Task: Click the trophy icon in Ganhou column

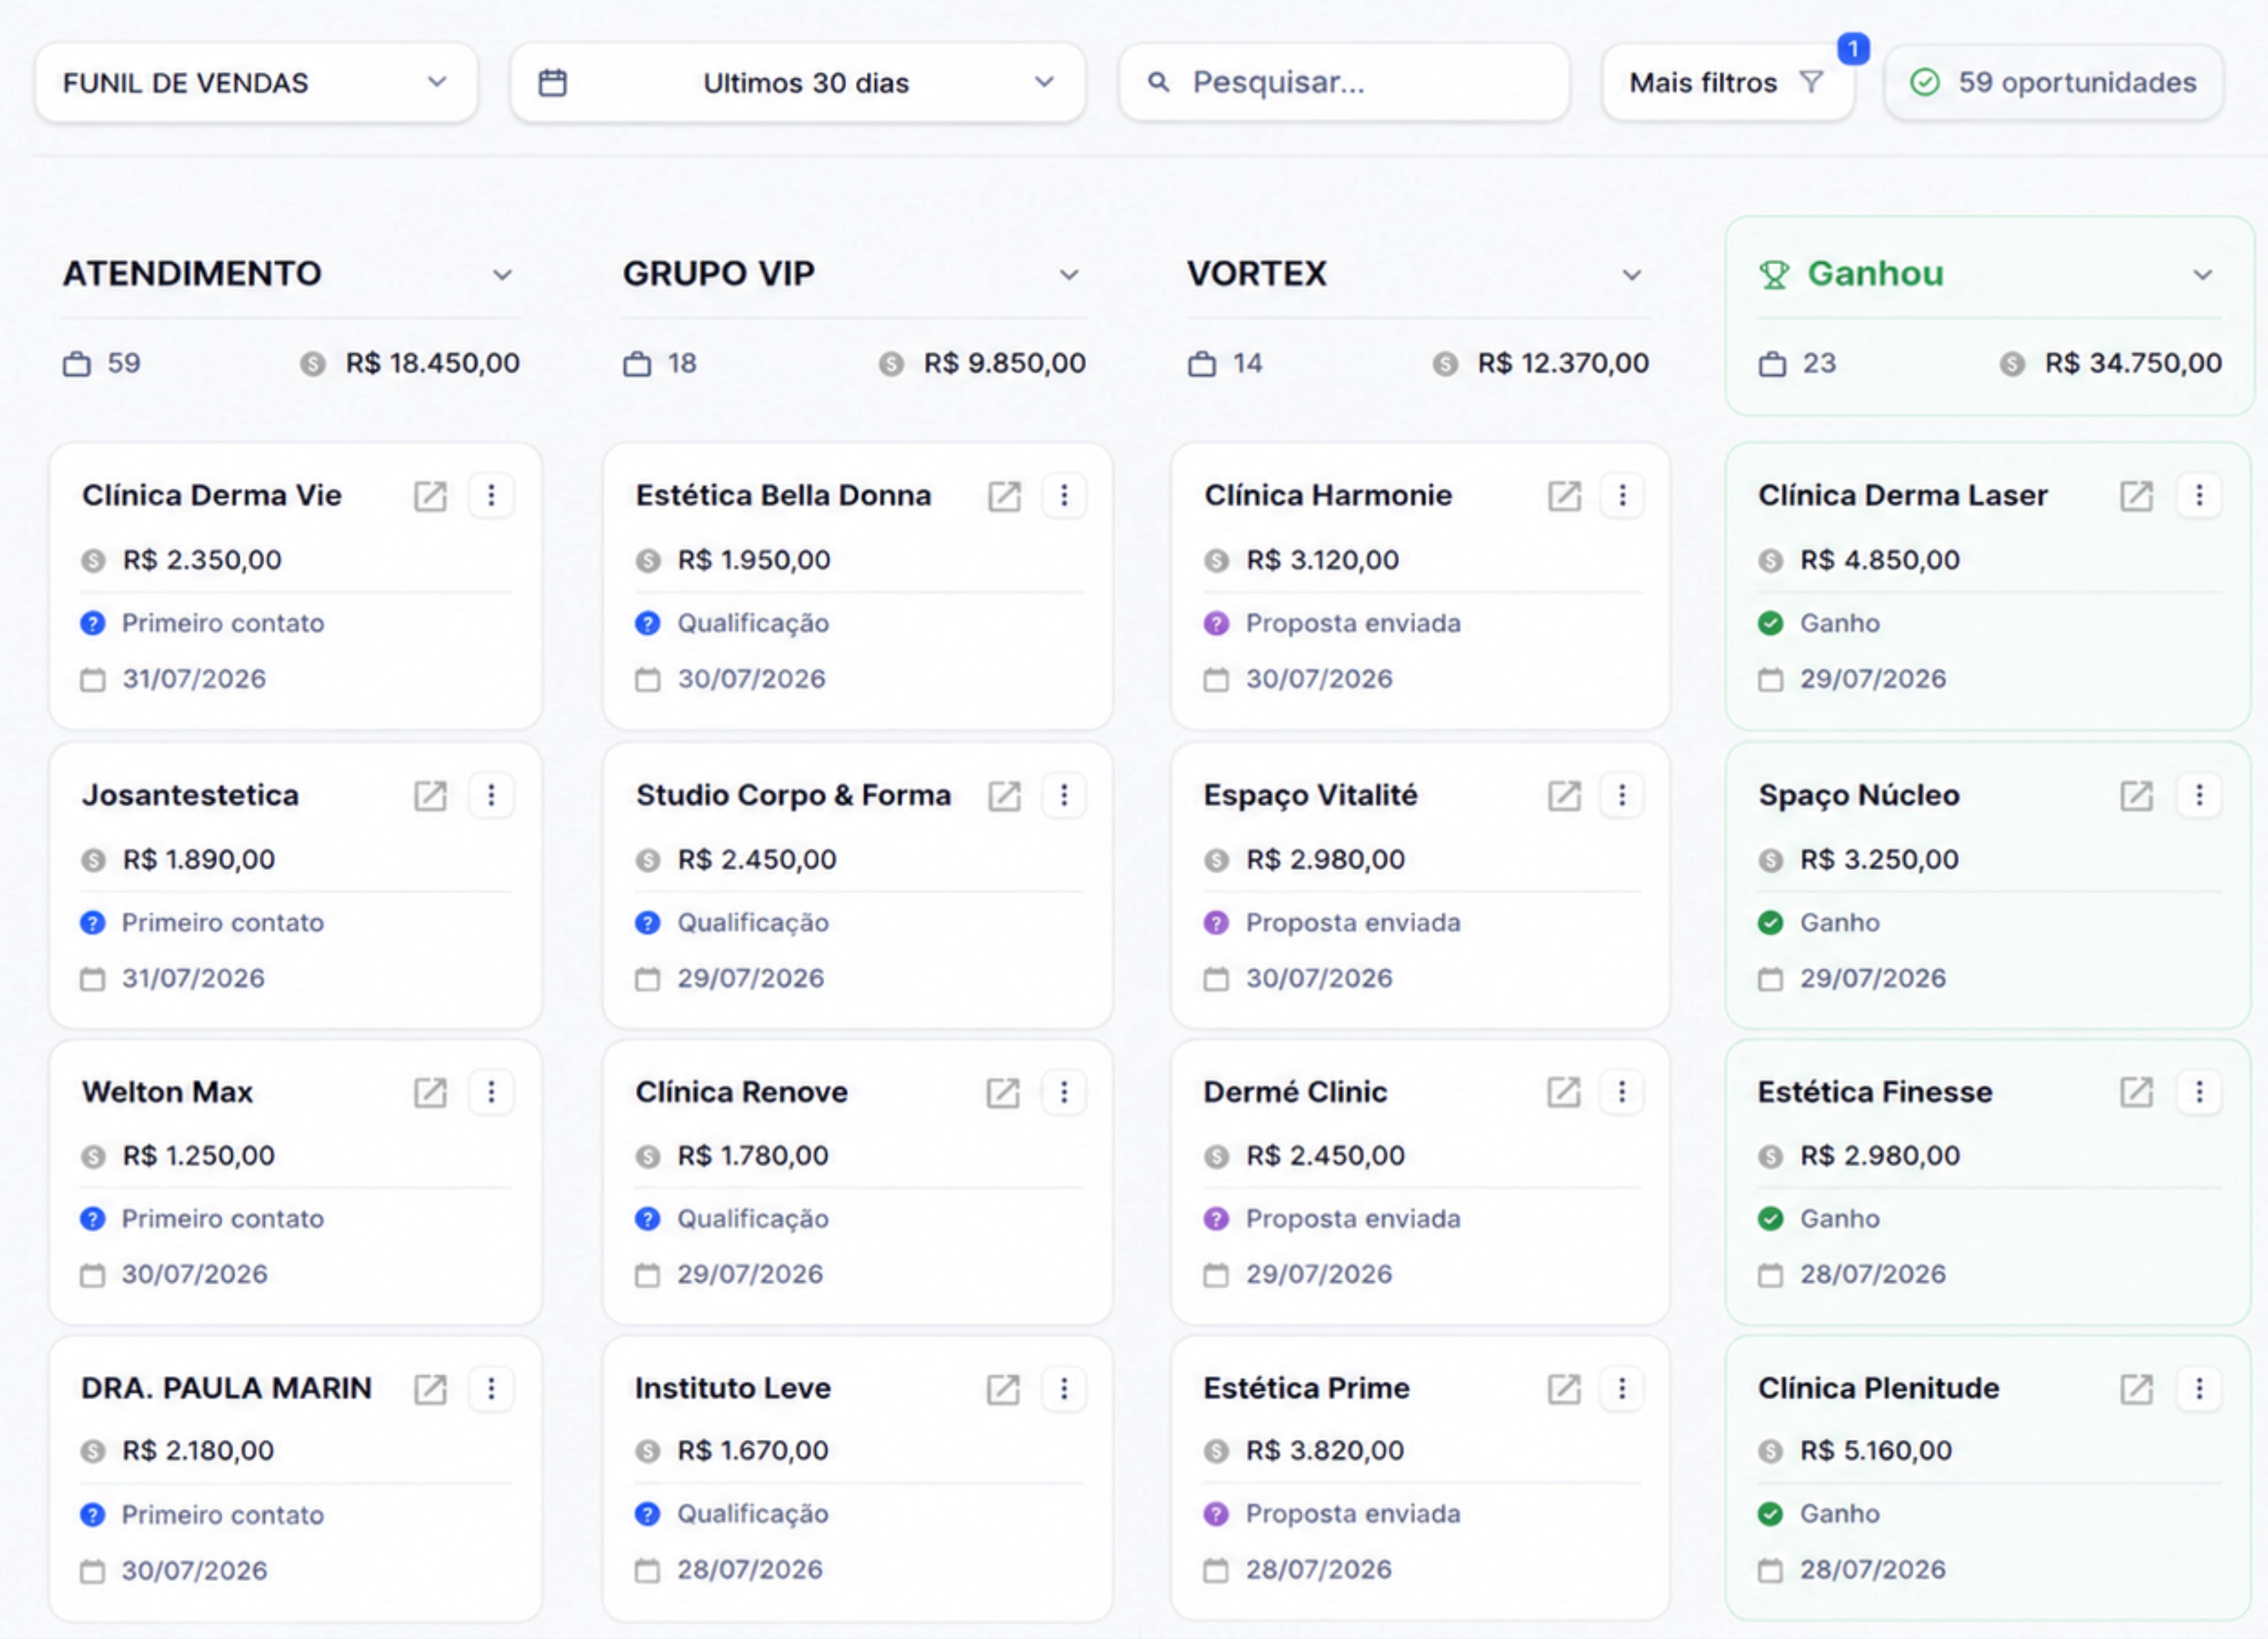Action: pyautogui.click(x=1774, y=275)
